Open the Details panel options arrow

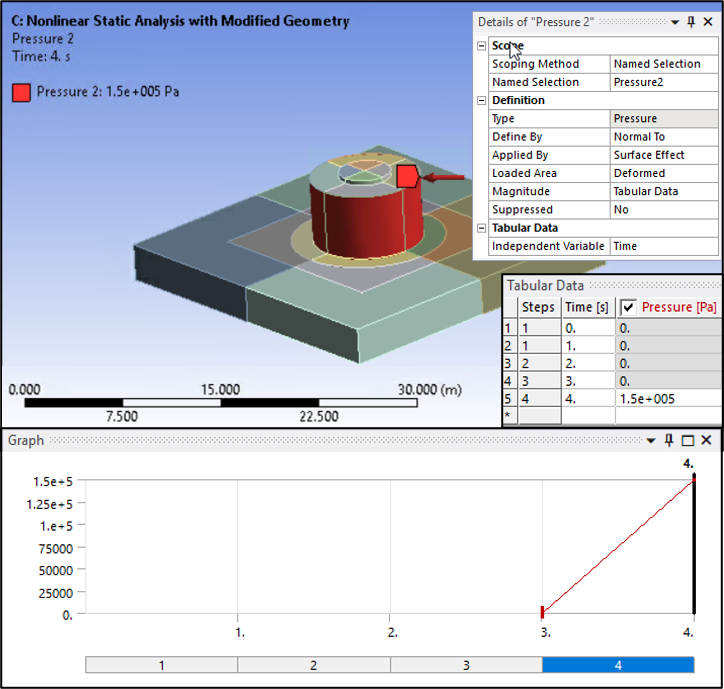coord(674,22)
